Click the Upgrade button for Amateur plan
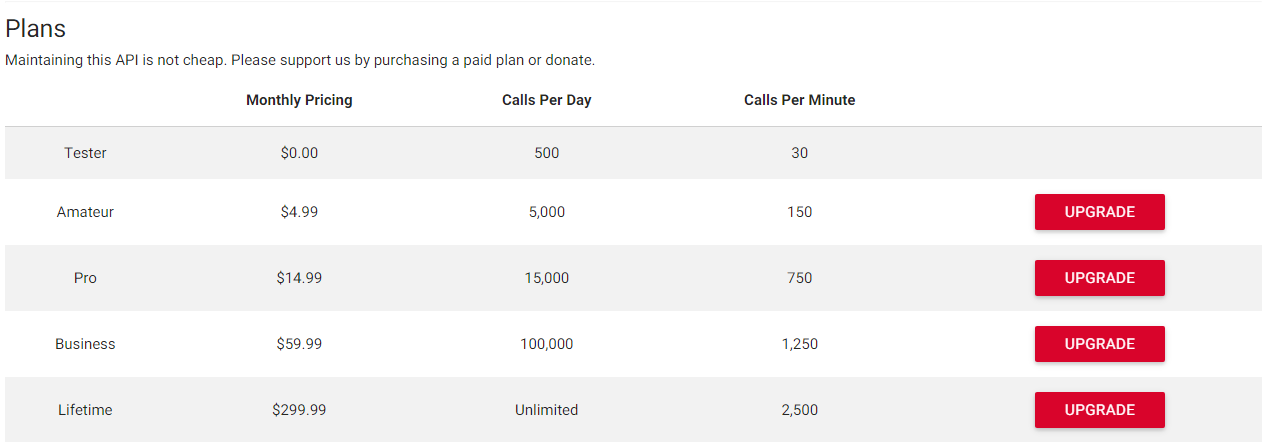The width and height of the screenshot is (1268, 442). [x=1099, y=212]
